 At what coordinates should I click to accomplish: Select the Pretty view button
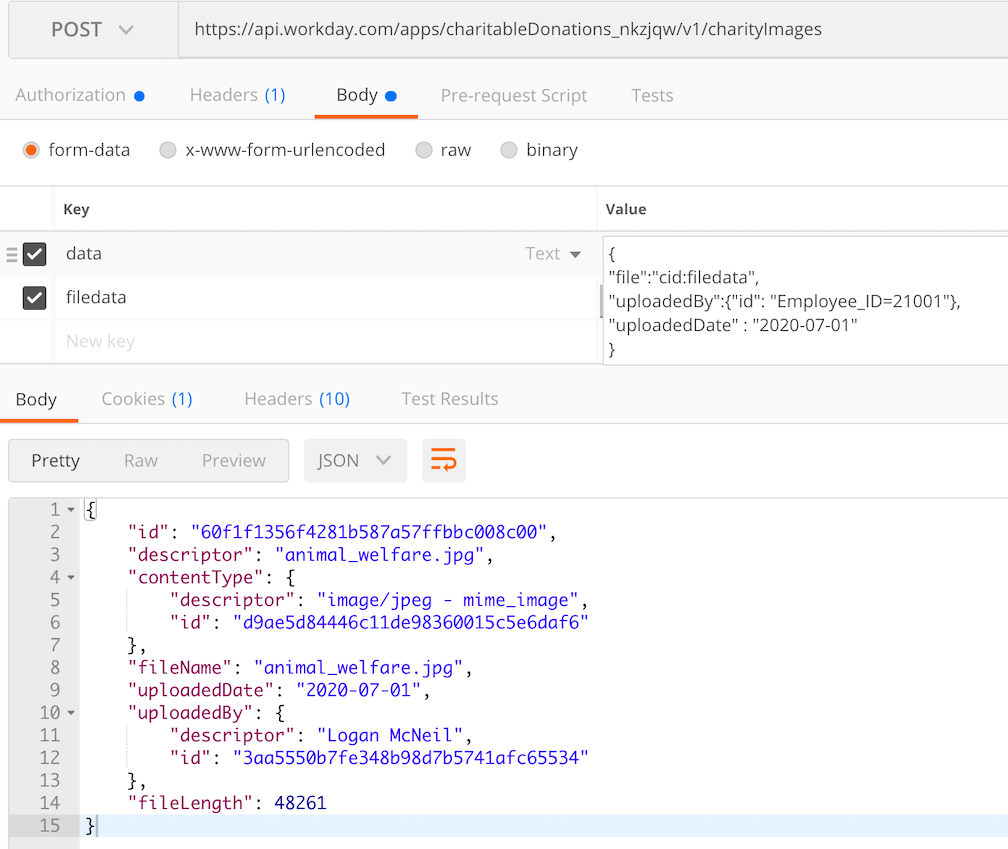tap(55, 461)
